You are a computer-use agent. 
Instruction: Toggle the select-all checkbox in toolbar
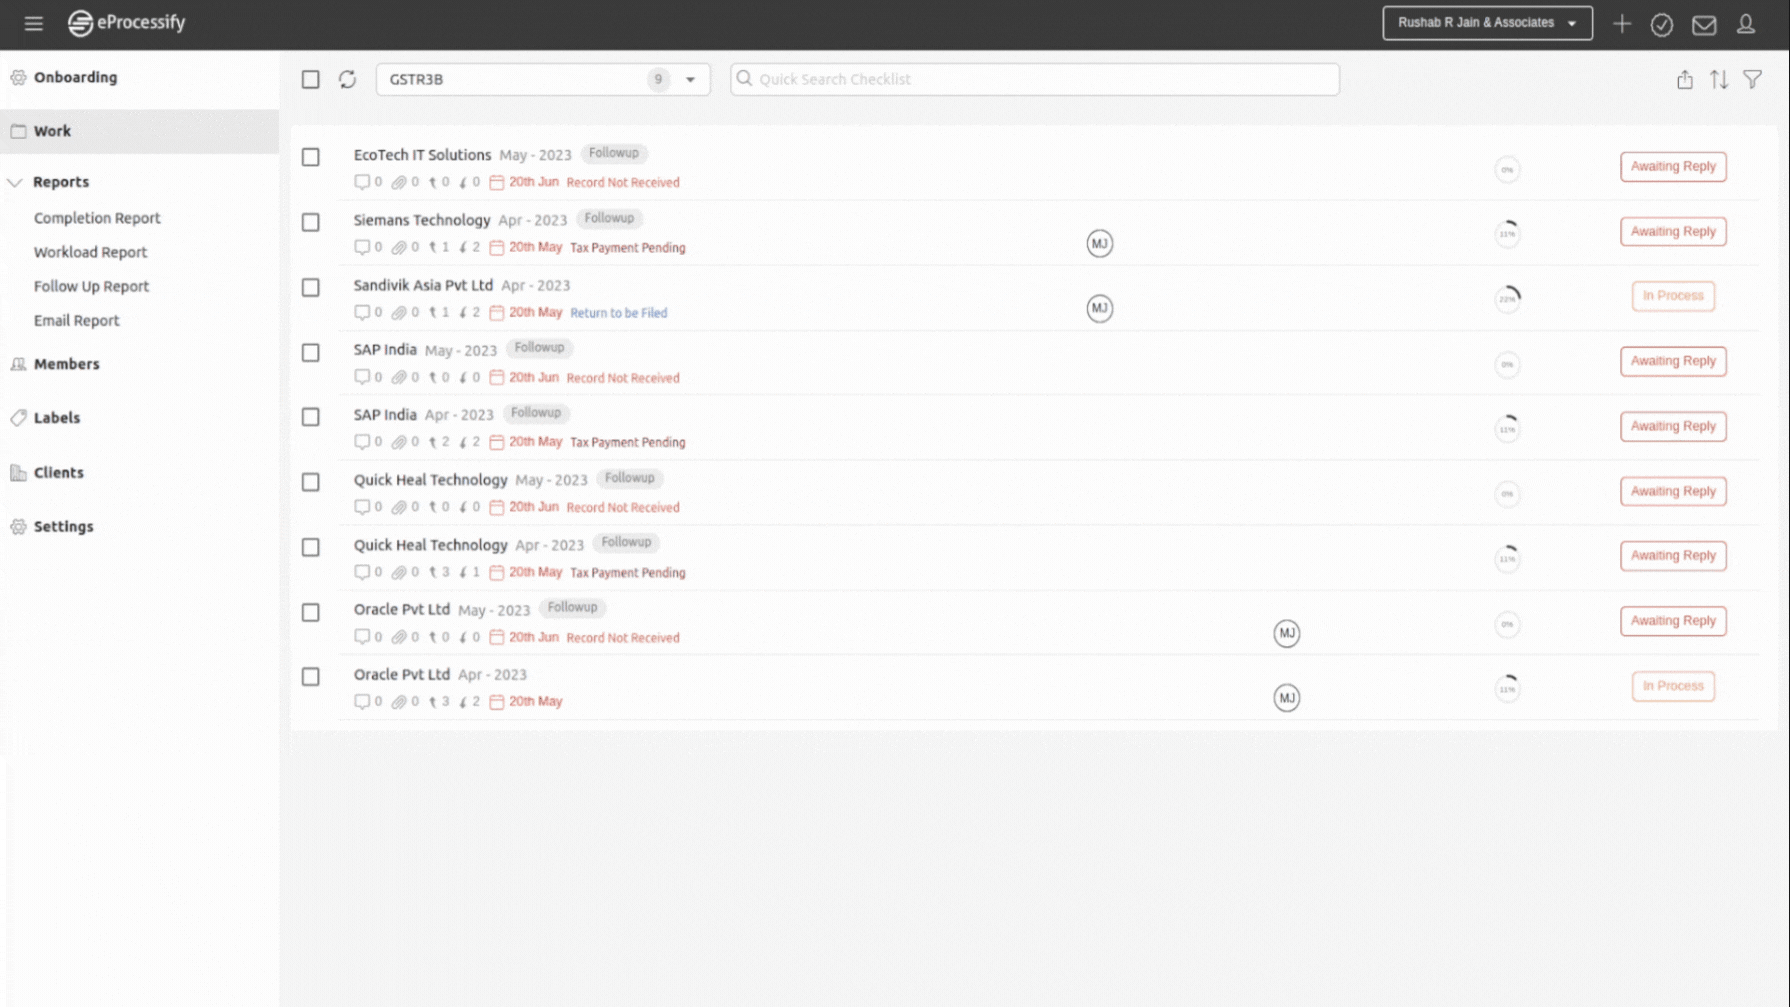(311, 79)
